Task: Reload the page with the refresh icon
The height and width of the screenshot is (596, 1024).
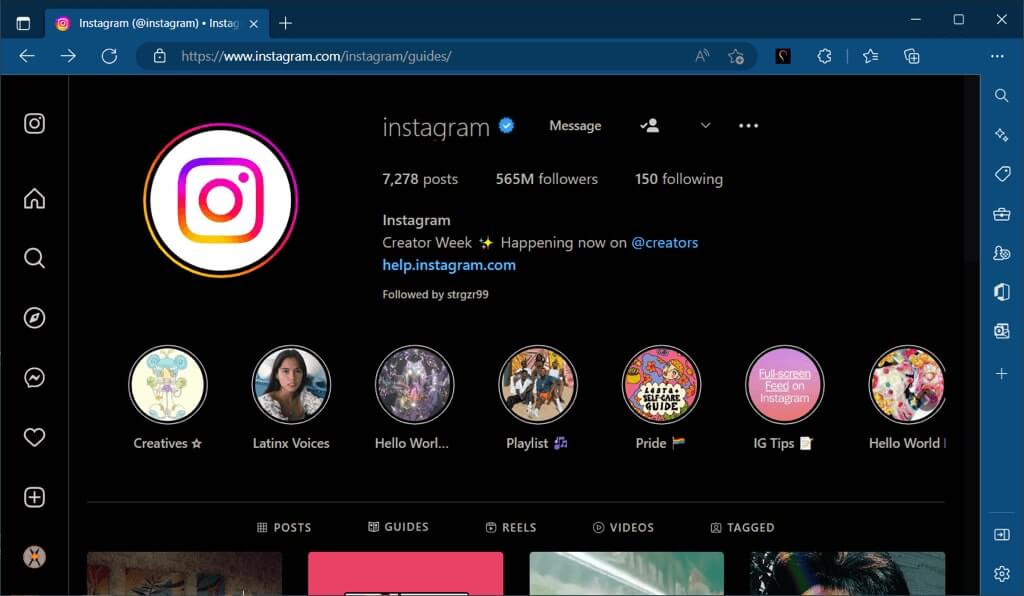Action: tap(110, 56)
